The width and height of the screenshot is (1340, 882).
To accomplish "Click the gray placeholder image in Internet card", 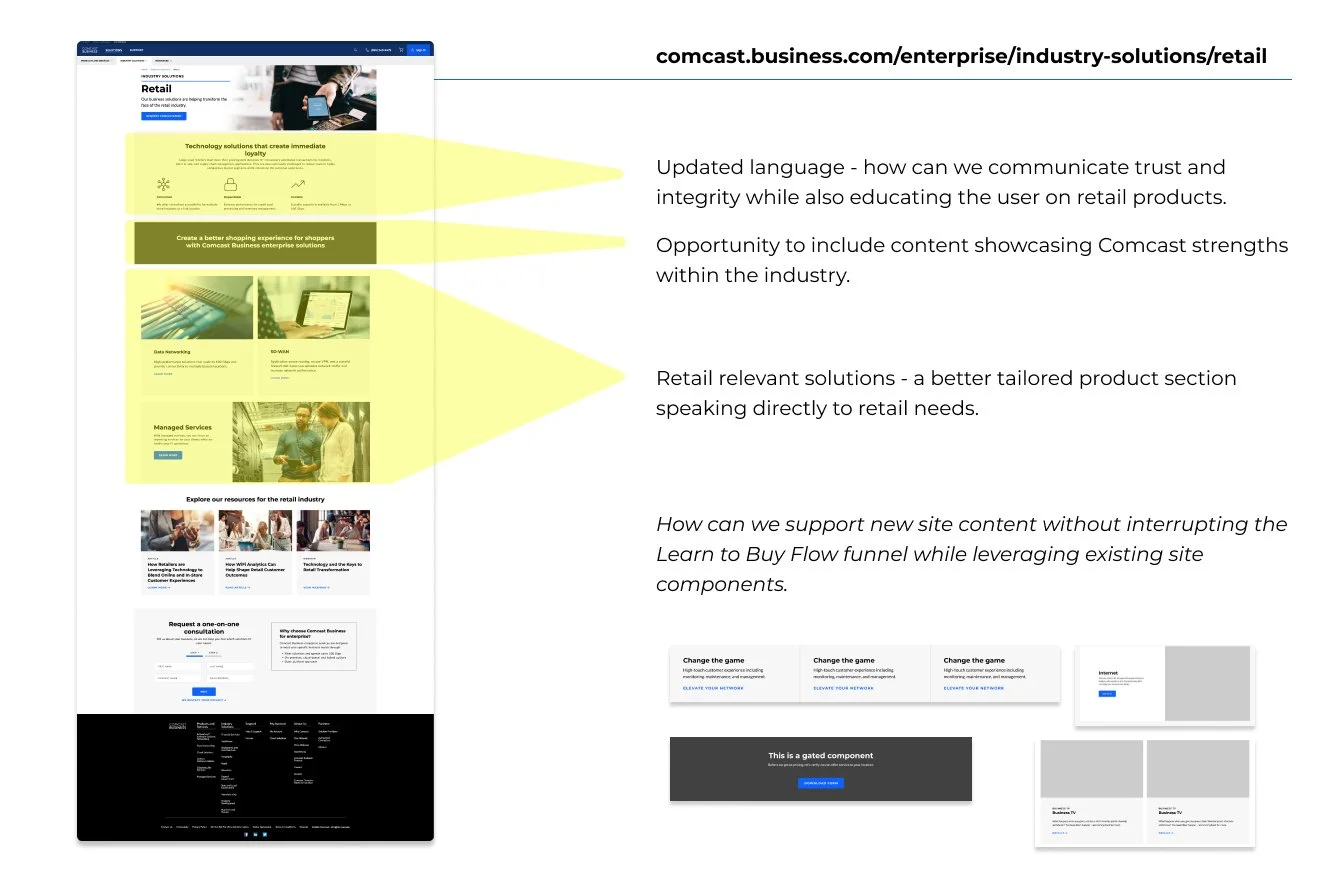I will pos(1207,683).
